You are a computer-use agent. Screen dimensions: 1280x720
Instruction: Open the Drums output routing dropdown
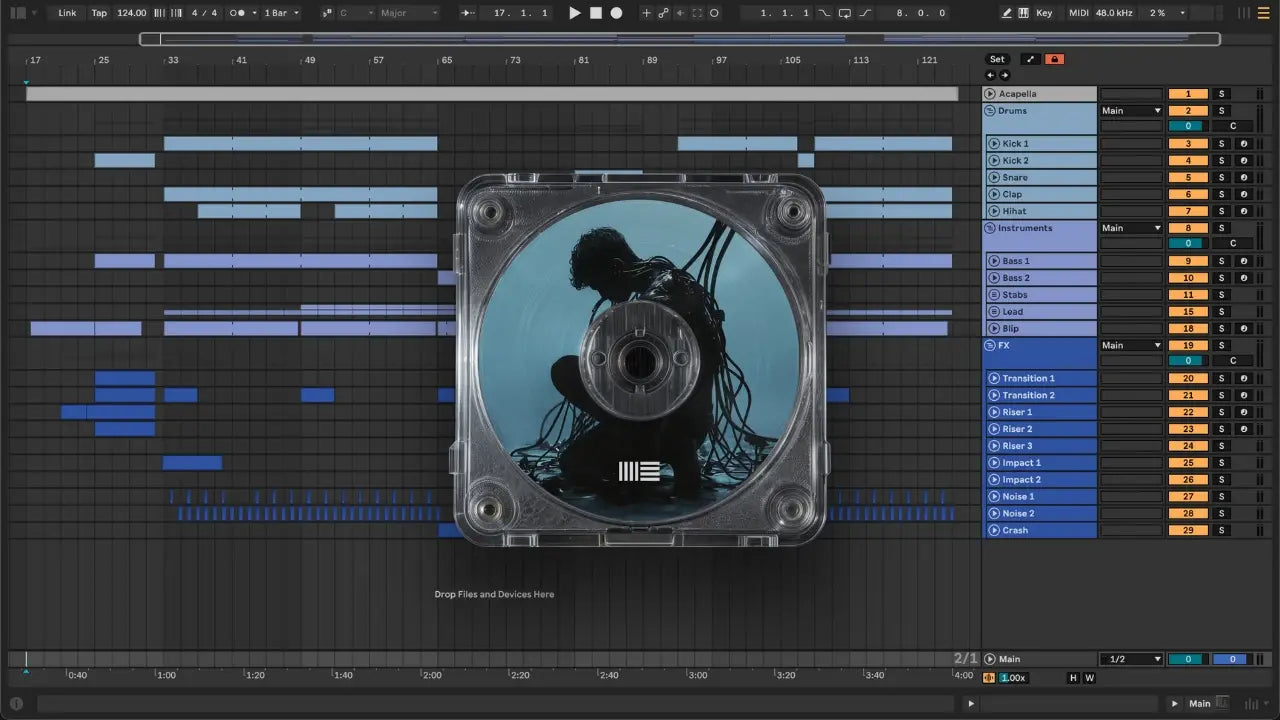pos(1131,111)
